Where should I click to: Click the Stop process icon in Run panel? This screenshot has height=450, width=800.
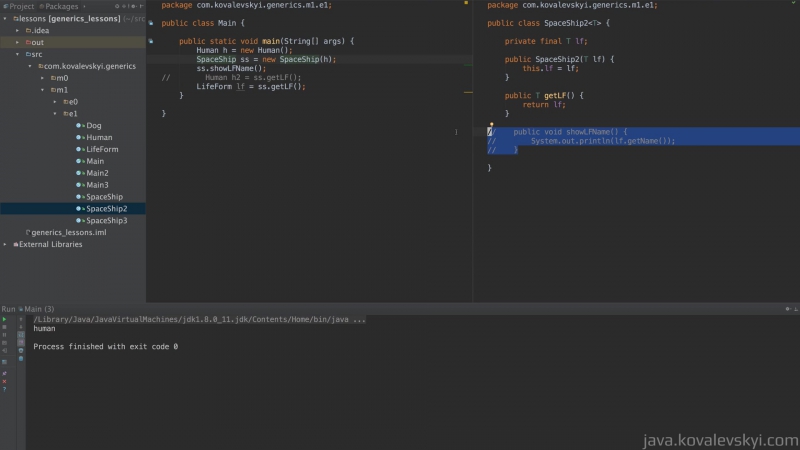click(5, 328)
